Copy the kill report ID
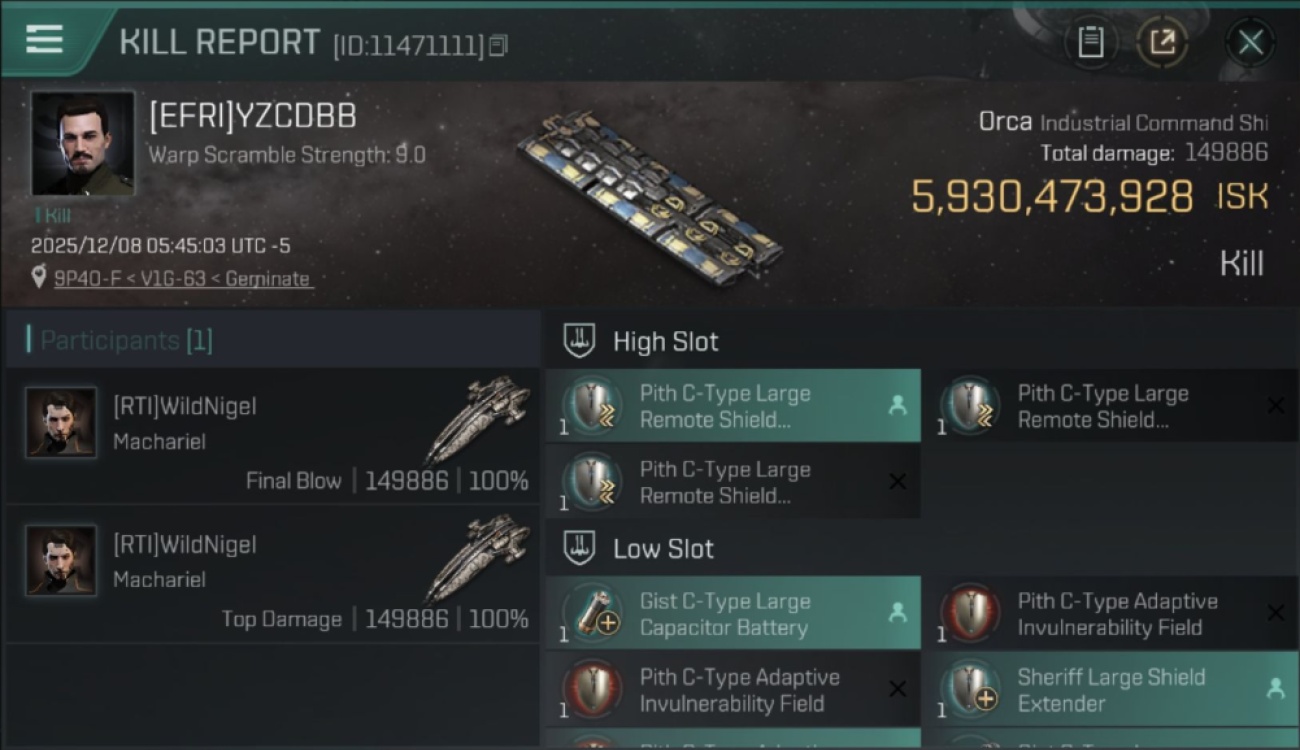Viewport: 1300px width, 750px height. [x=499, y=45]
